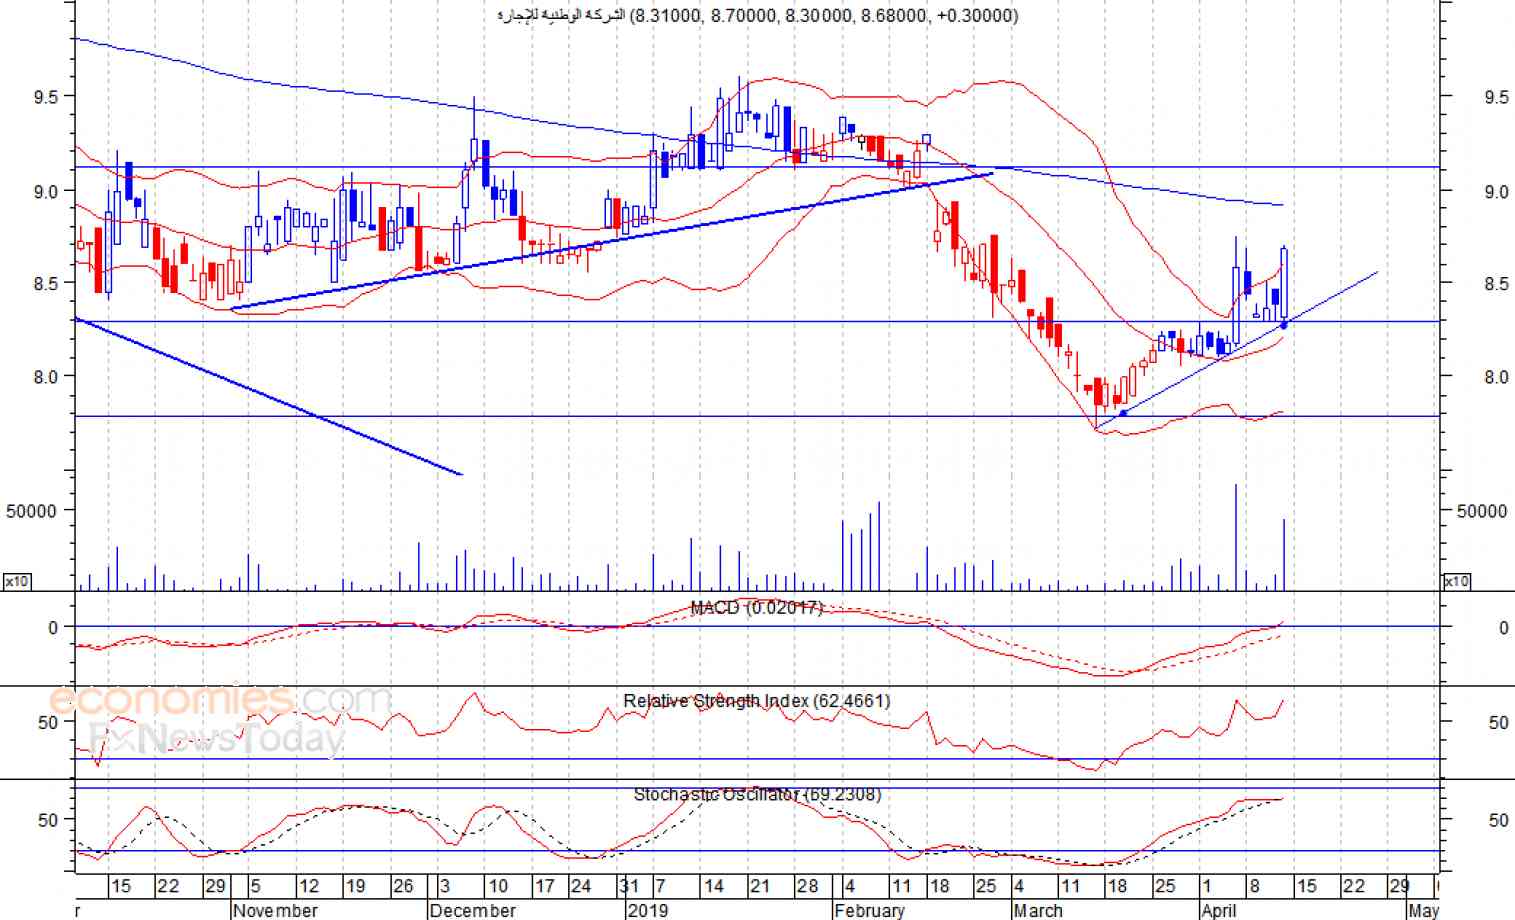
Task: Click the x10 volume multiplier box on the left
Action: (x=16, y=581)
